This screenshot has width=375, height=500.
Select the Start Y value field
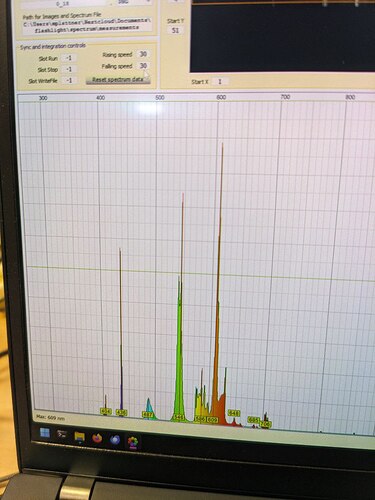[x=175, y=30]
